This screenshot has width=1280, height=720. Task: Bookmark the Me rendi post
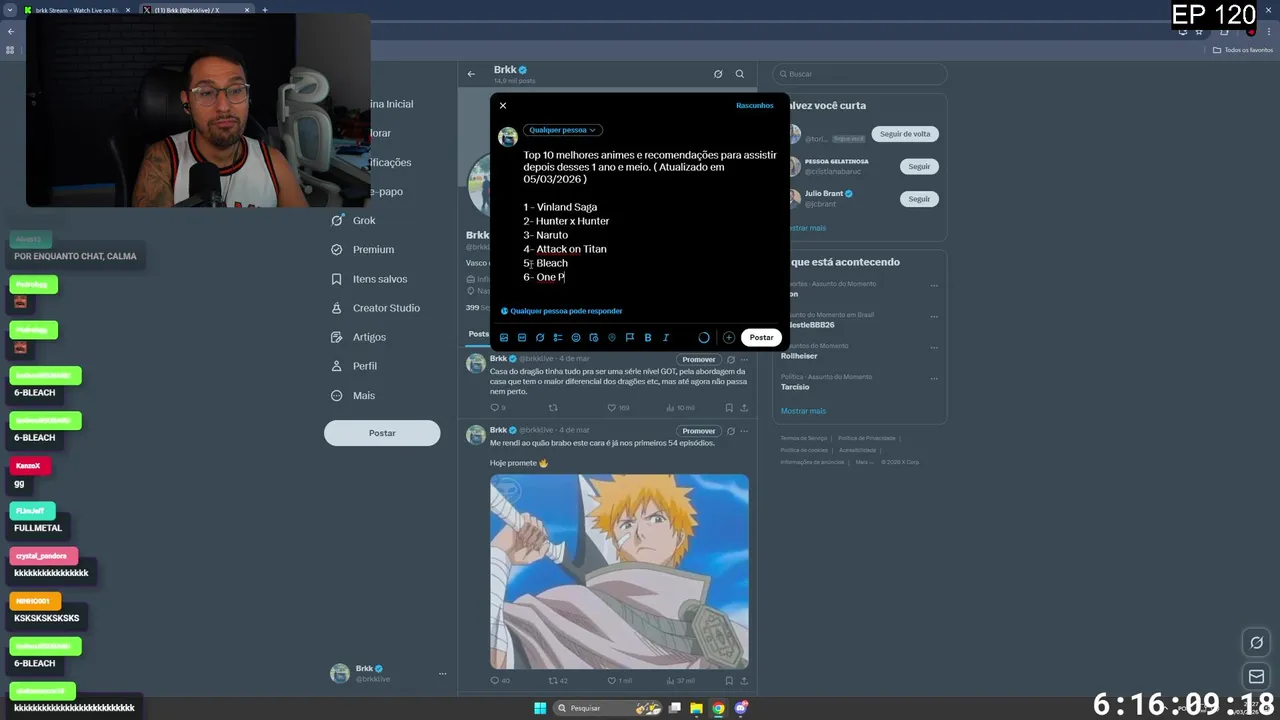[729, 681]
